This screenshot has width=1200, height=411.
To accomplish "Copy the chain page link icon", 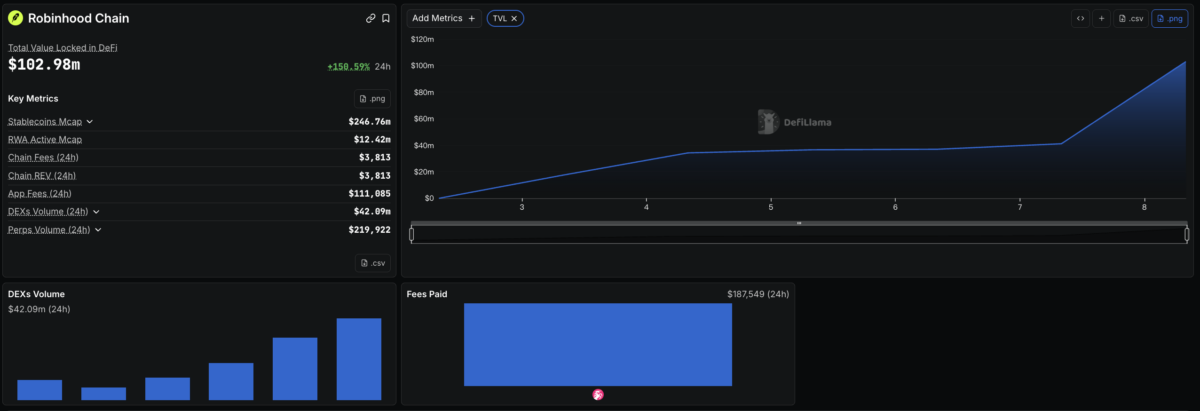I will (371, 18).
